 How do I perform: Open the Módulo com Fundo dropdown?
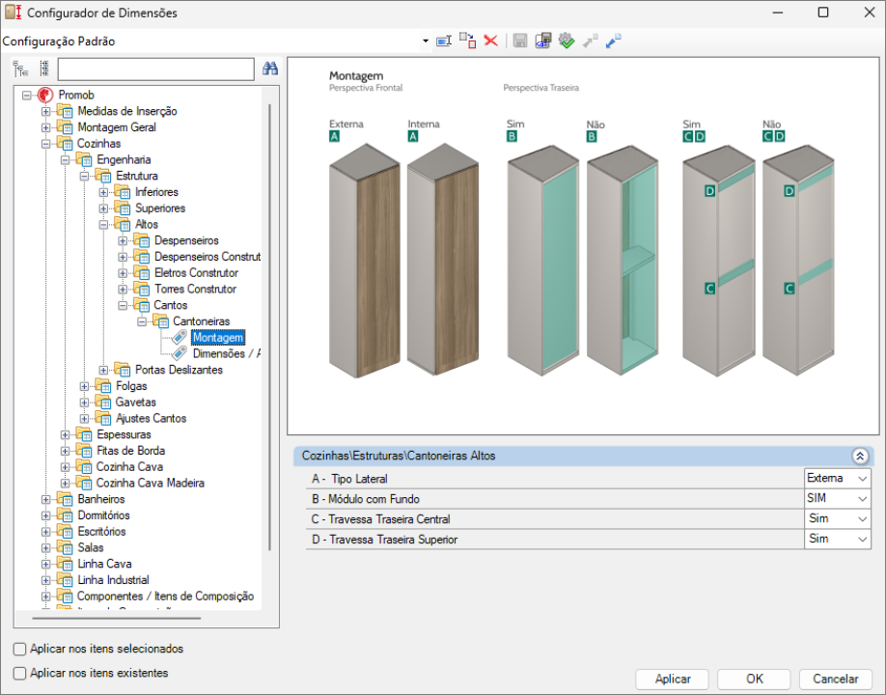click(x=837, y=499)
